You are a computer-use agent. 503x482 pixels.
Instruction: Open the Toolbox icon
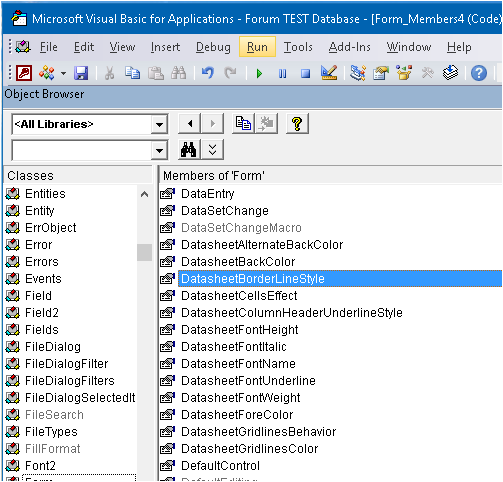click(427, 73)
